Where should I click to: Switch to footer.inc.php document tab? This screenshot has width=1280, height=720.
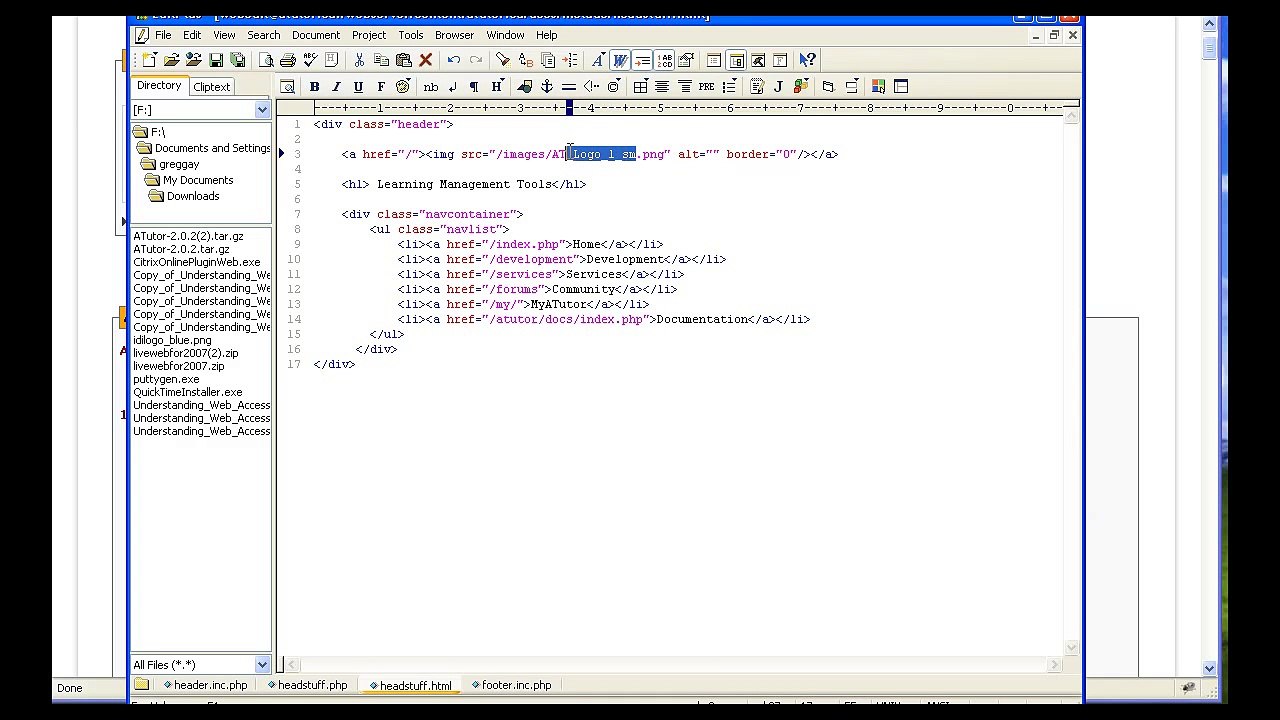click(x=511, y=685)
